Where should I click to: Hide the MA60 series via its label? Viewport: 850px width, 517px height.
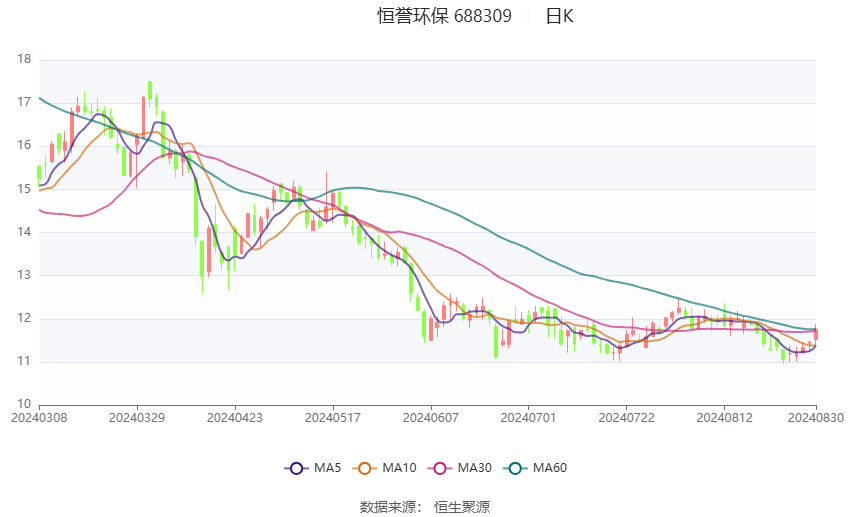[x=550, y=468]
